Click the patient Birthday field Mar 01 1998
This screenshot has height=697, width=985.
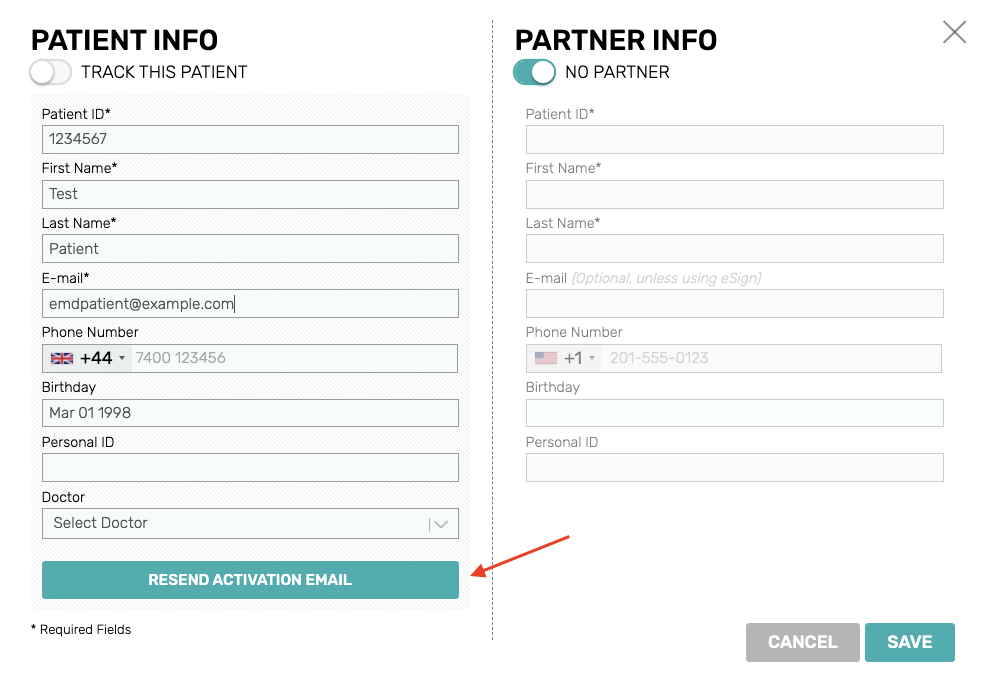coord(250,413)
